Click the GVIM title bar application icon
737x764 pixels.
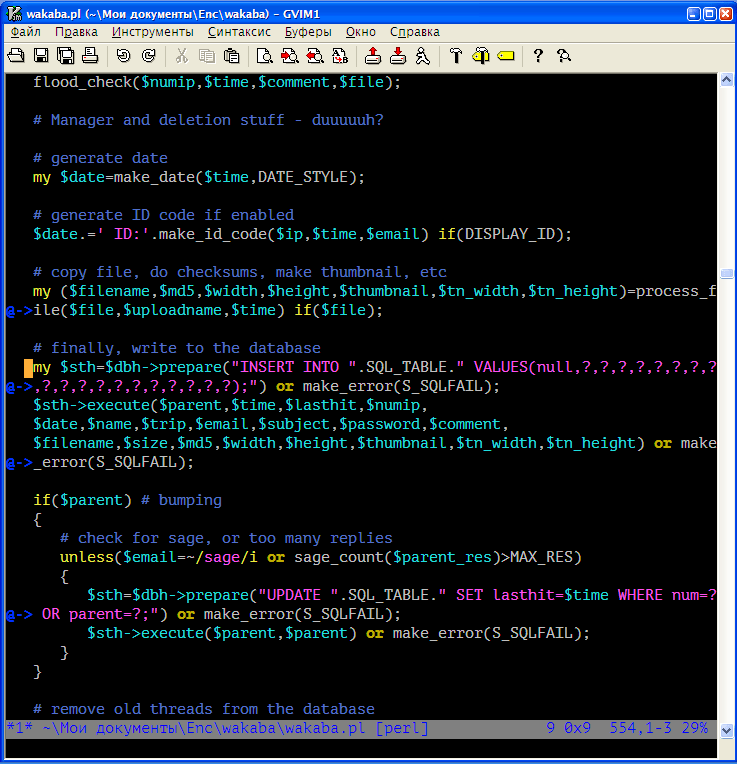click(x=15, y=14)
